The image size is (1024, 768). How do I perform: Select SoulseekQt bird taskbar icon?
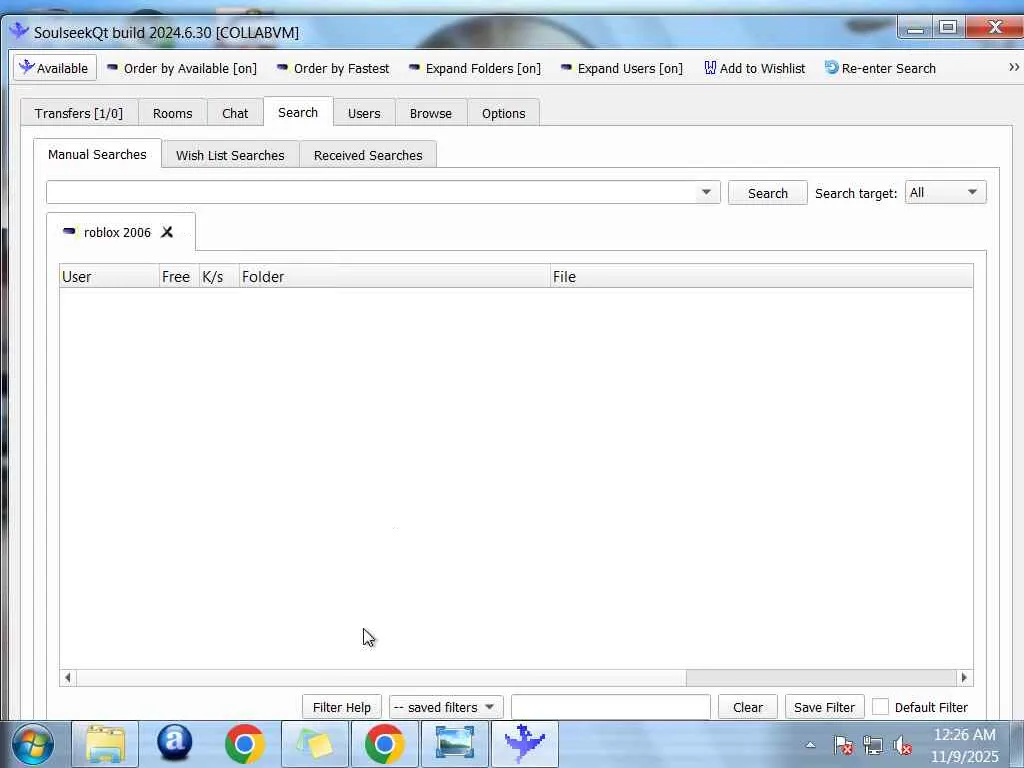click(524, 744)
